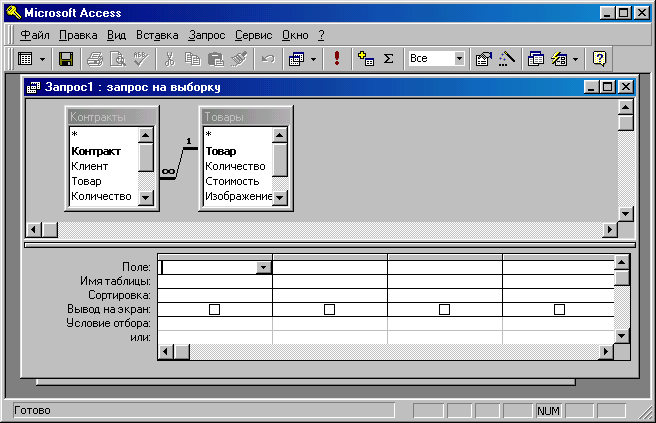Select the Изображение field in the Товары table
Viewport: 656px width, 423px height.
click(x=238, y=196)
